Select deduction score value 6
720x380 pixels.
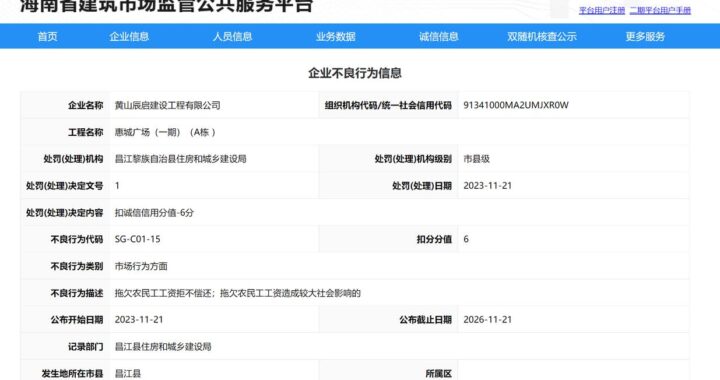pyautogui.click(x=466, y=239)
